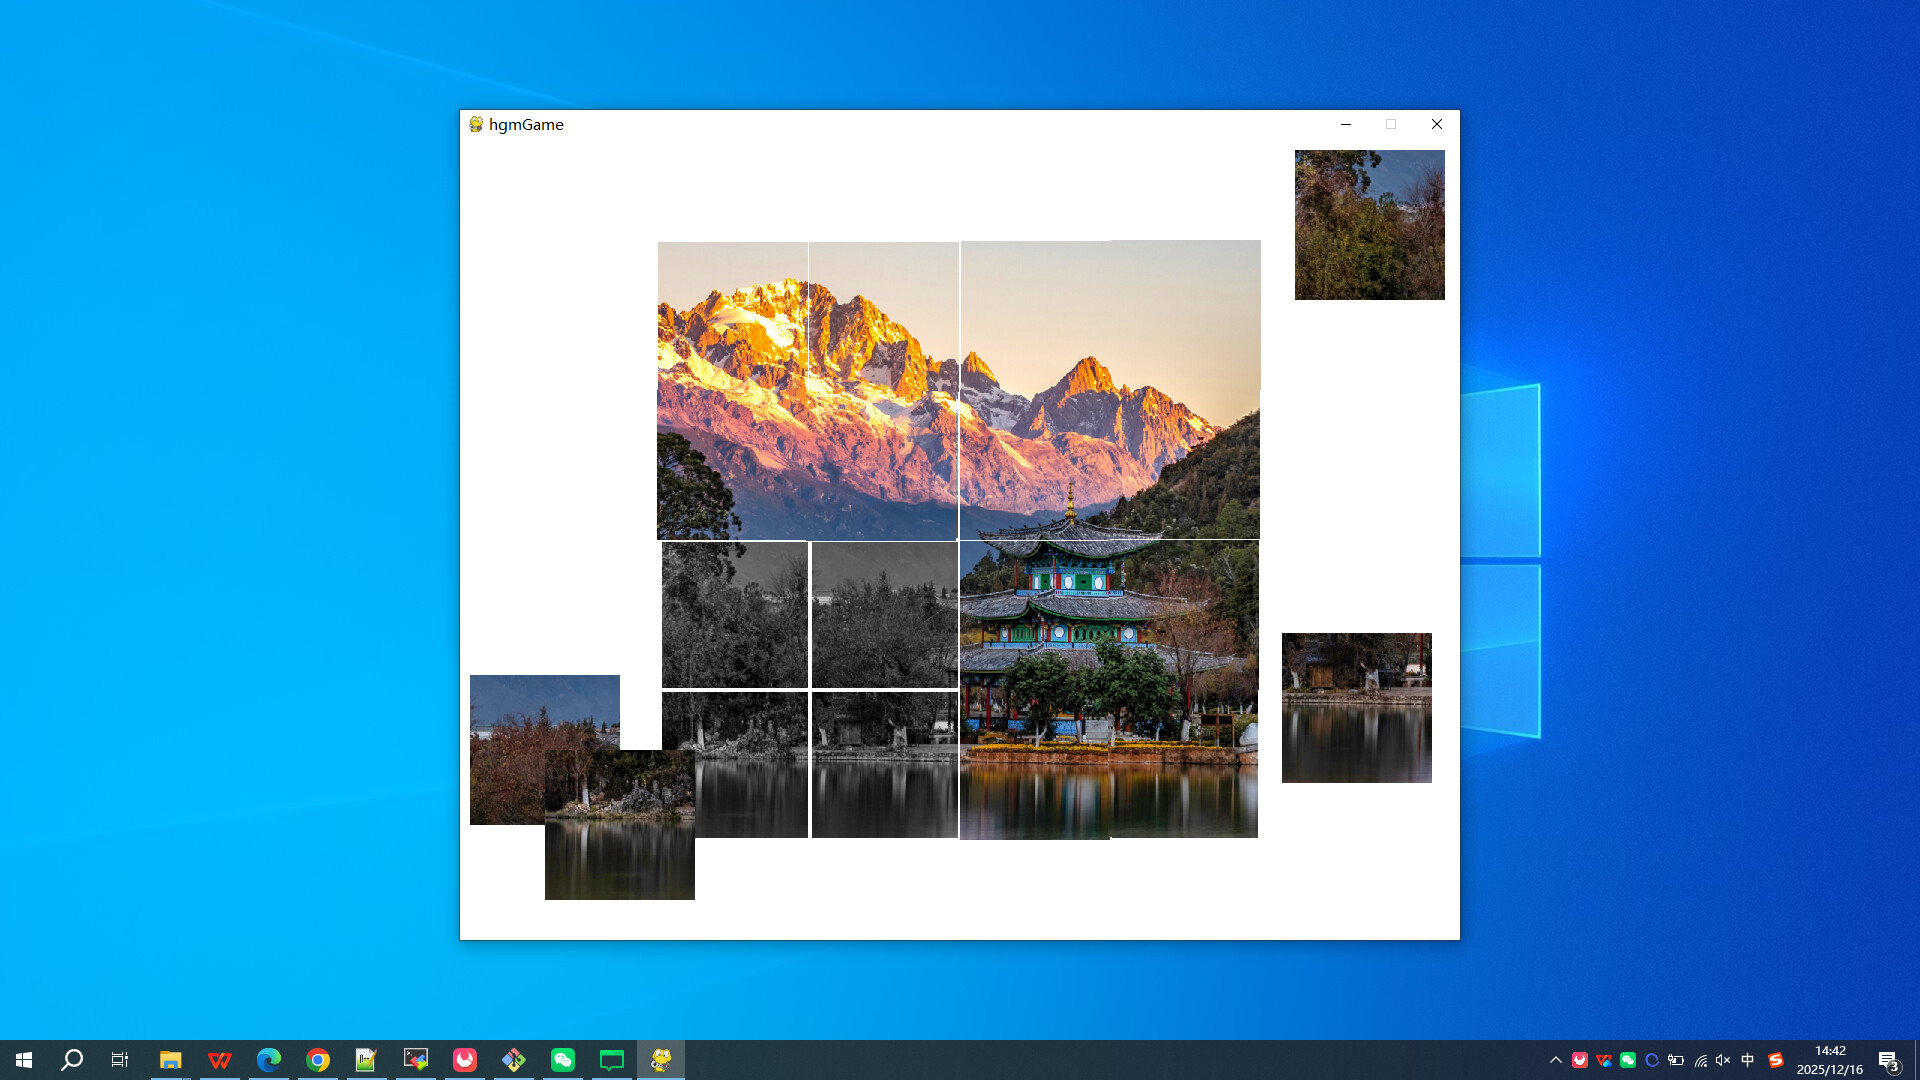This screenshot has width=1920, height=1080.
Task: Open Windows Search
Action: click(70, 1059)
